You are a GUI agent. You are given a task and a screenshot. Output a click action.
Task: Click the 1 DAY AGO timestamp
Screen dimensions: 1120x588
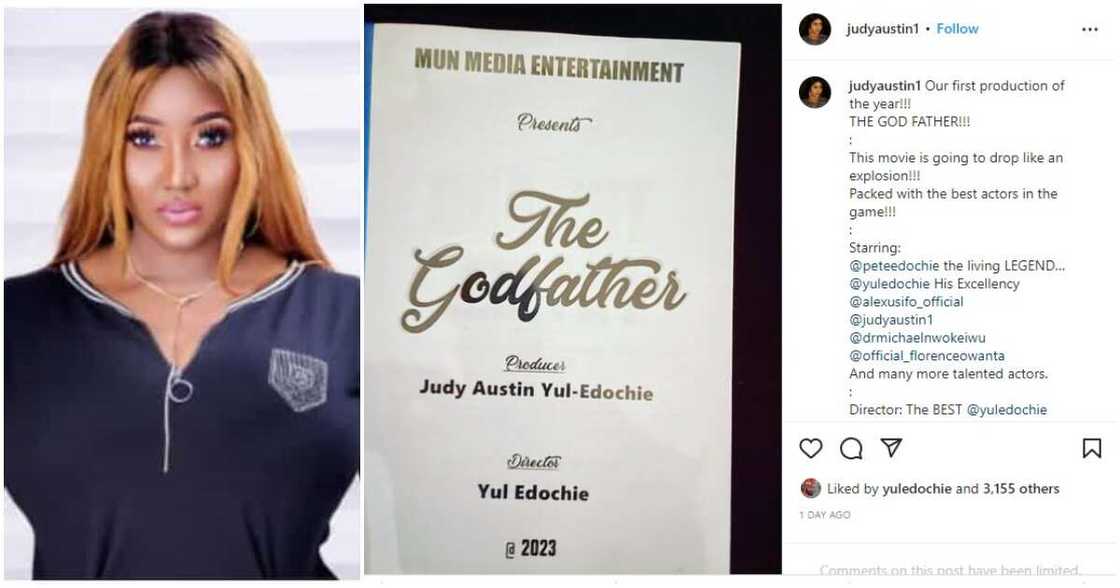click(825, 514)
